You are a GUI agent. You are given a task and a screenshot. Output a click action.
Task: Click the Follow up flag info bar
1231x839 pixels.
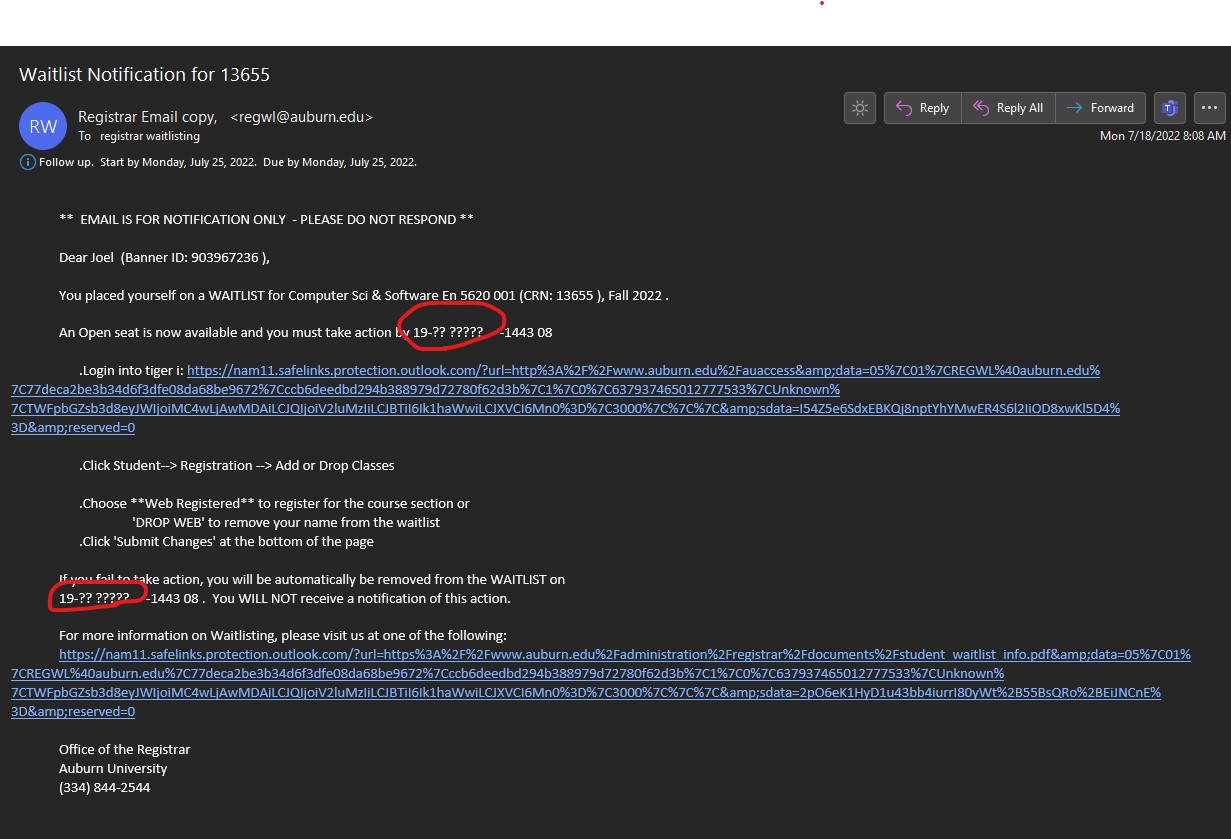[228, 162]
